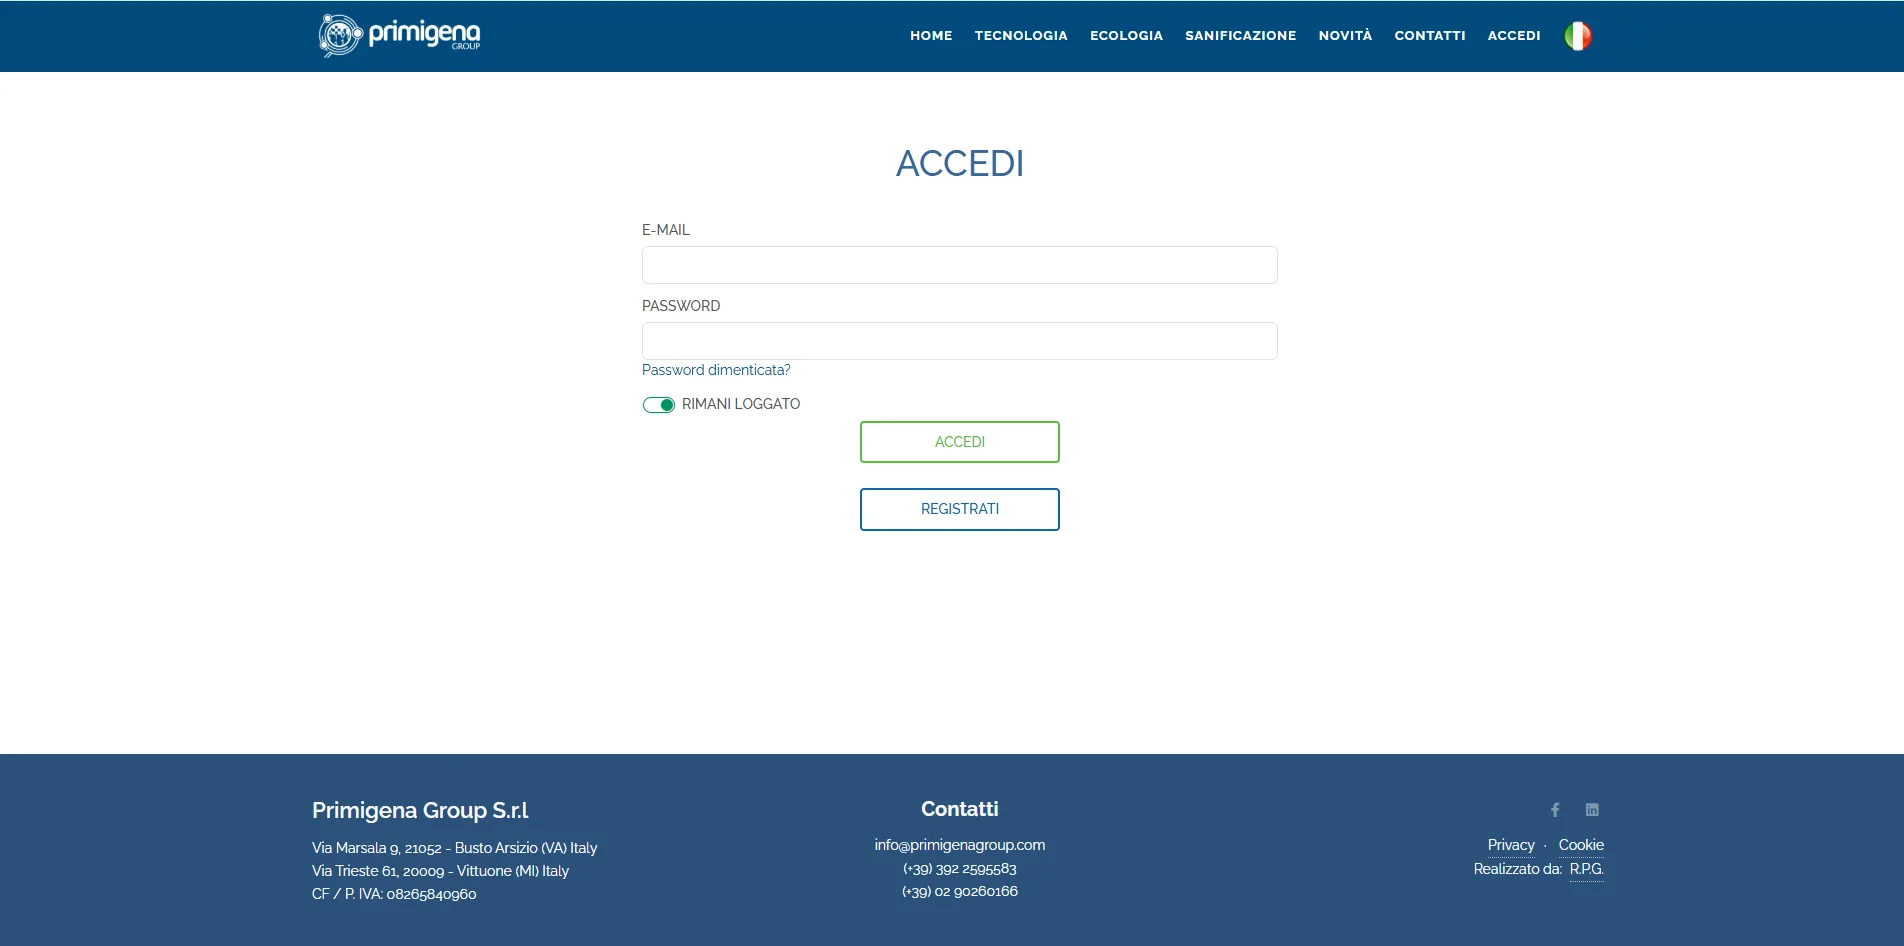Open the Novità menu item
Image resolution: width=1904 pixels, height=946 pixels.
[x=1345, y=36]
